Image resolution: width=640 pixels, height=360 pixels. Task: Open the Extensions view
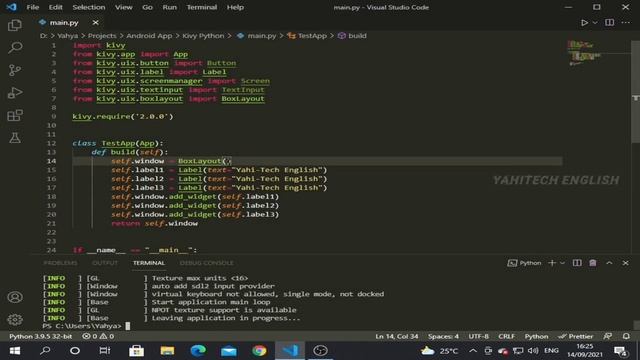click(x=15, y=116)
